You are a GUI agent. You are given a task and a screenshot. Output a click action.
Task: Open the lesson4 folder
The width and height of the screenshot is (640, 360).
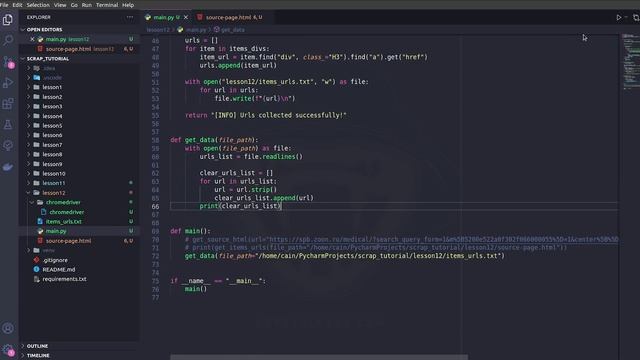[52, 116]
